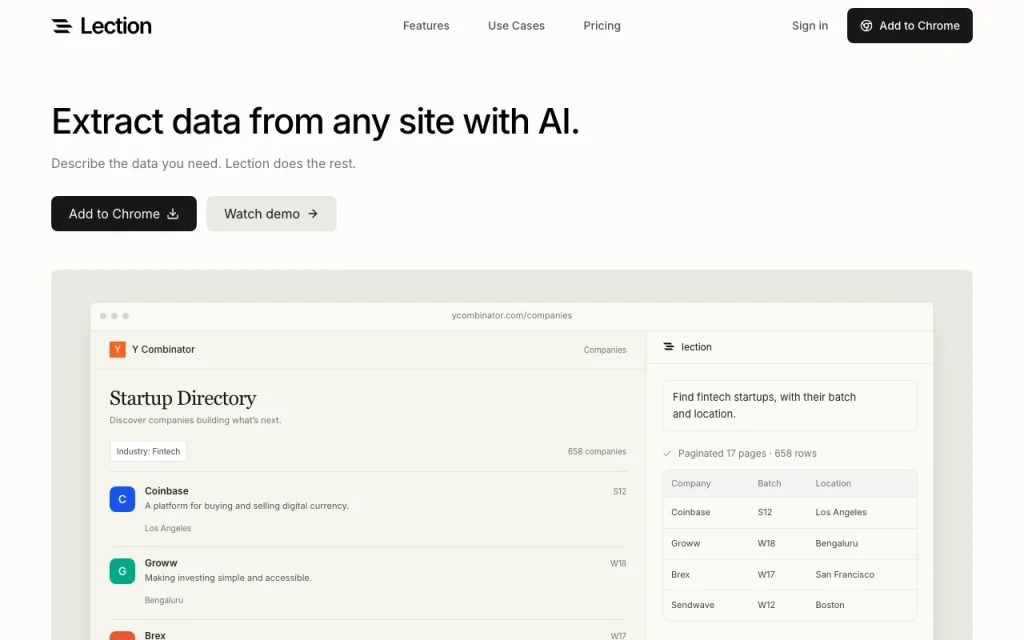
Task: Click the Groww company name in directory
Action: (161, 563)
